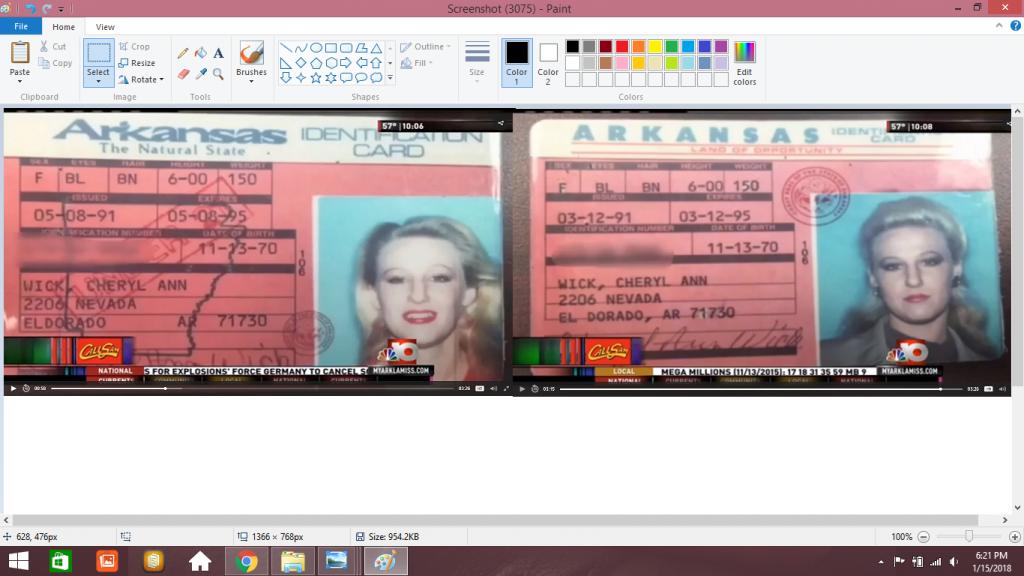Switch to the View tab
1024x576 pixels.
pos(105,27)
